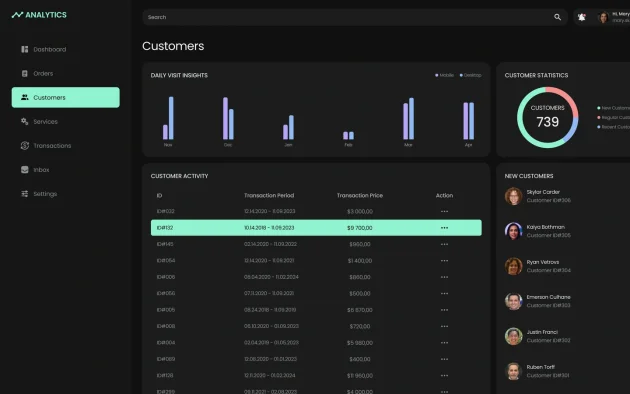Open action menu for $5 980,00 row
Screen dimensions: 630x394
coord(444,343)
